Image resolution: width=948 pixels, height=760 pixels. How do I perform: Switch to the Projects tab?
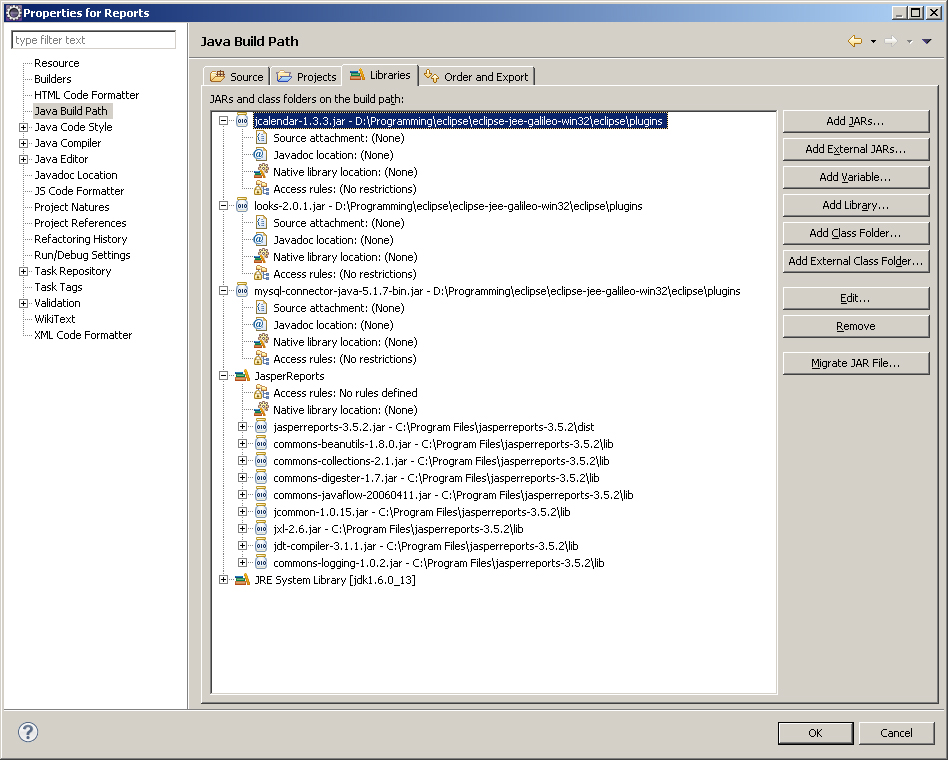pyautogui.click(x=306, y=77)
